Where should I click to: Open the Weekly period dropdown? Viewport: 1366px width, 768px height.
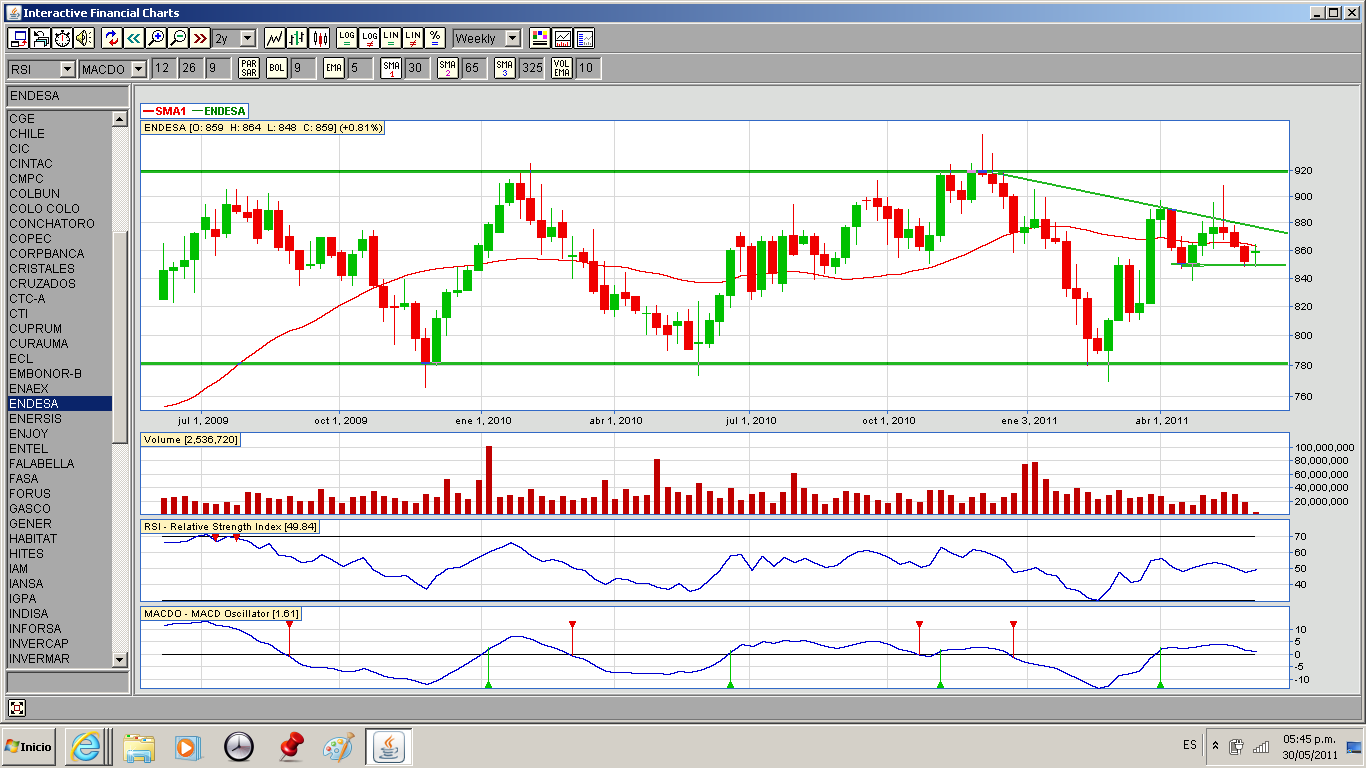[x=486, y=38]
